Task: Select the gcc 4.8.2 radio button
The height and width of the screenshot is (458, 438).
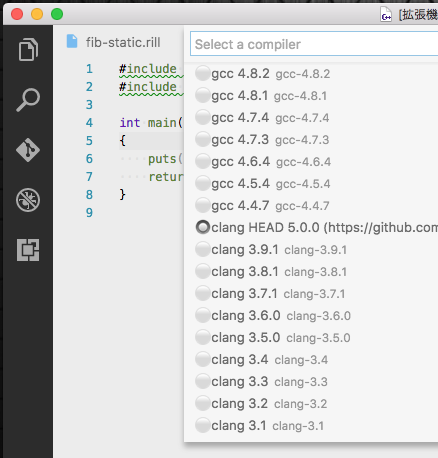Action: tap(203, 73)
